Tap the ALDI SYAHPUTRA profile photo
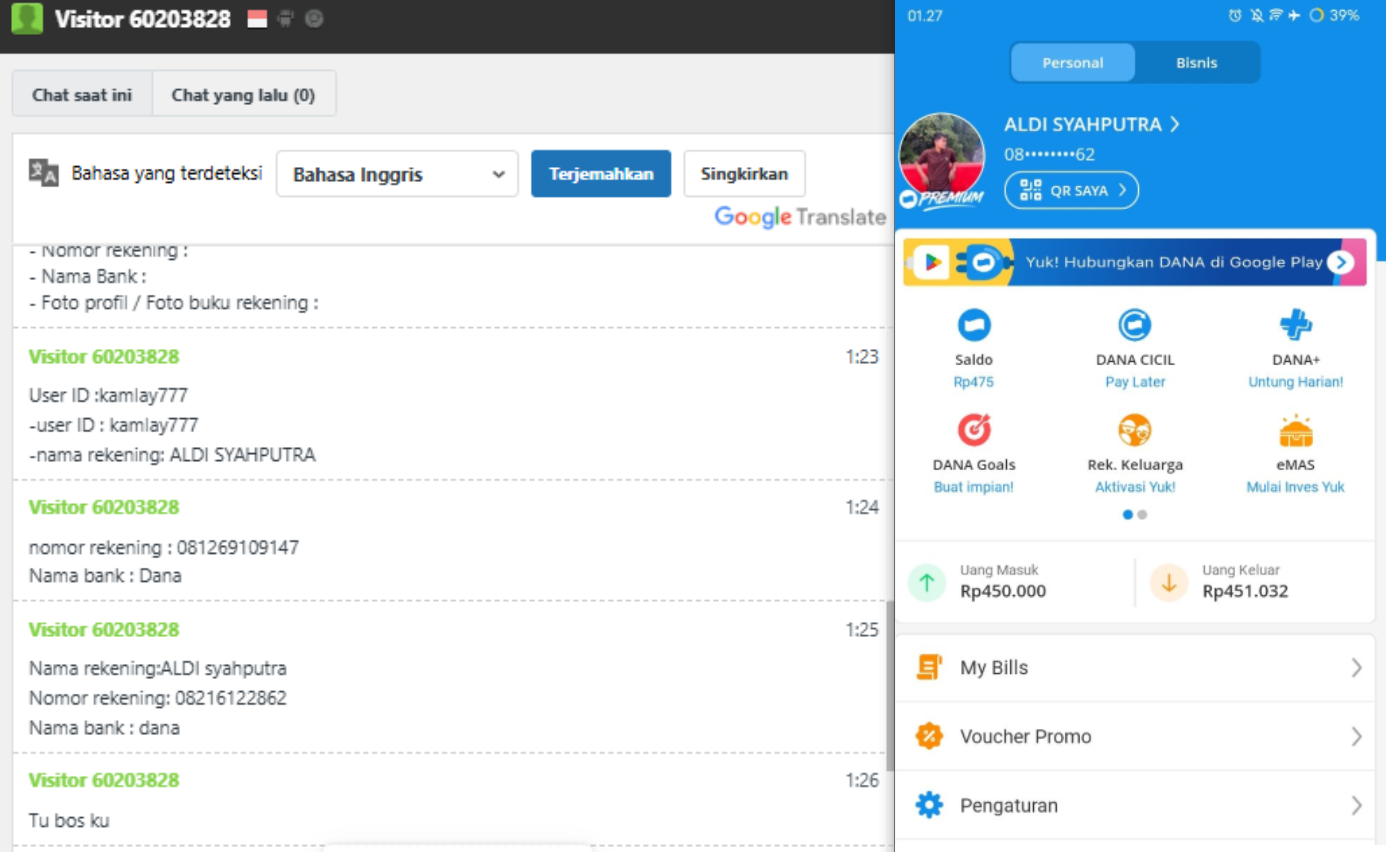The width and height of the screenshot is (1386, 852). tap(941, 155)
